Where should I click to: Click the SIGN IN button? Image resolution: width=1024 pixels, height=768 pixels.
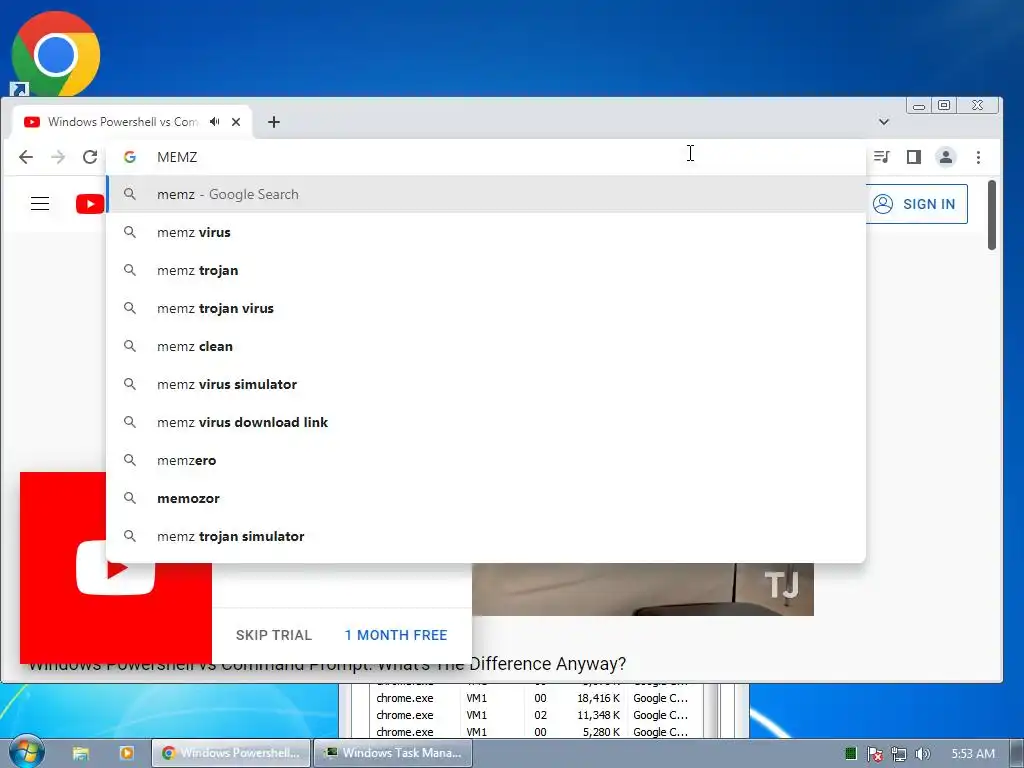coord(917,204)
